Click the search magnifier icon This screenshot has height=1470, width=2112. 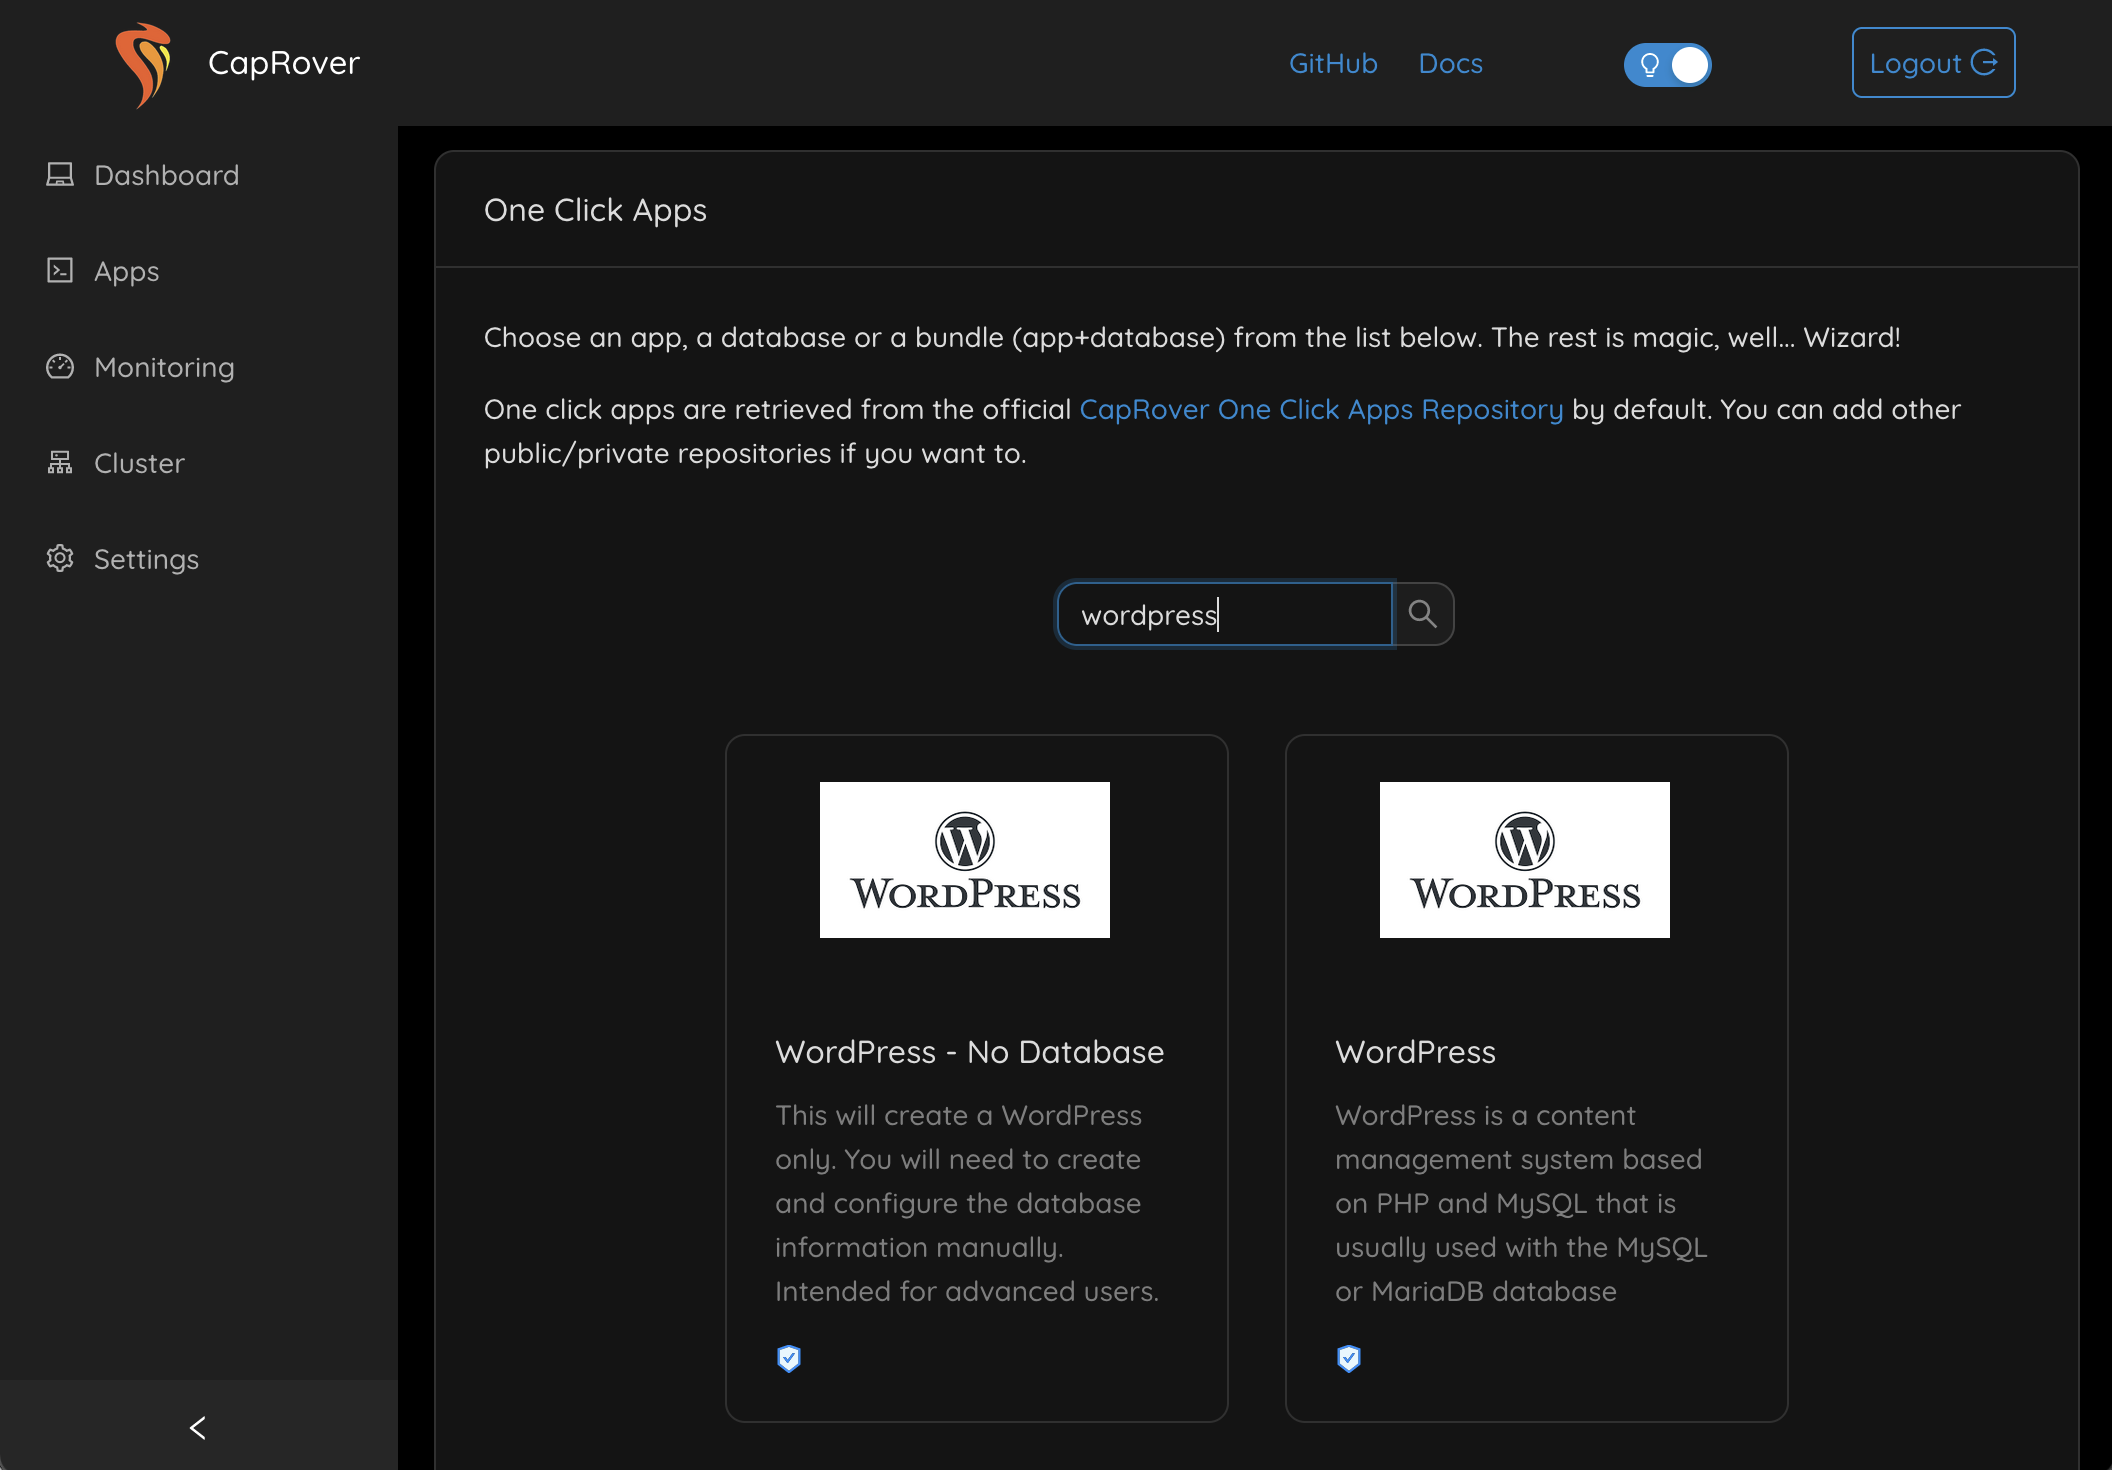point(1423,613)
